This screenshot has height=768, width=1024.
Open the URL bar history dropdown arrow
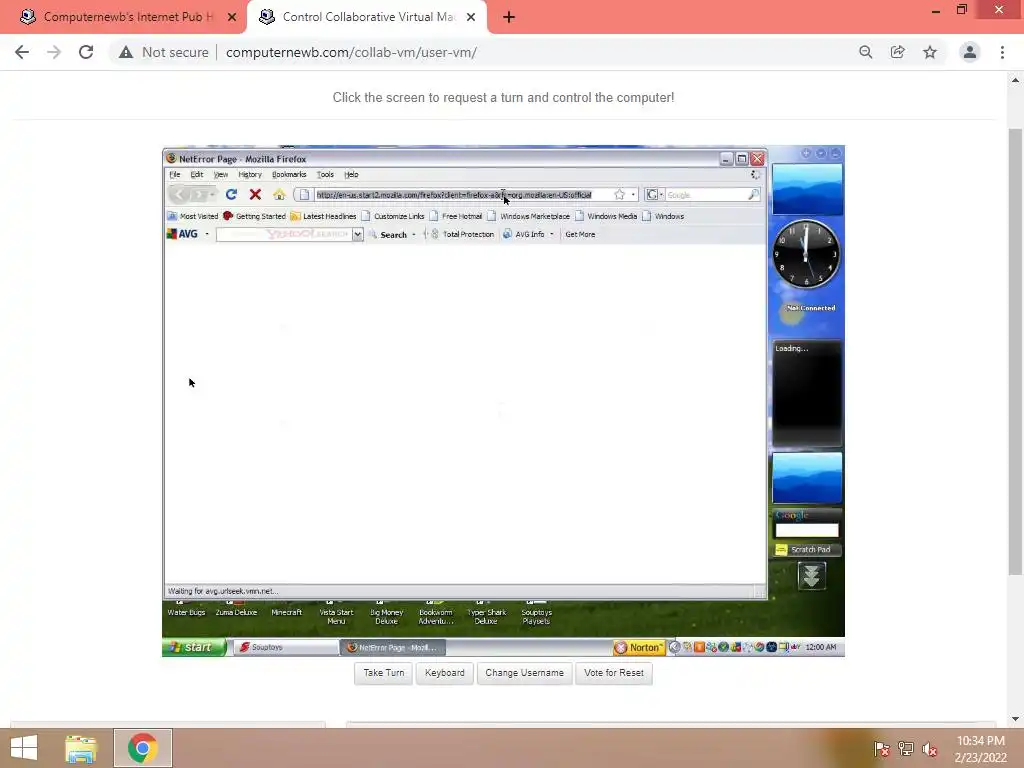click(x=633, y=195)
